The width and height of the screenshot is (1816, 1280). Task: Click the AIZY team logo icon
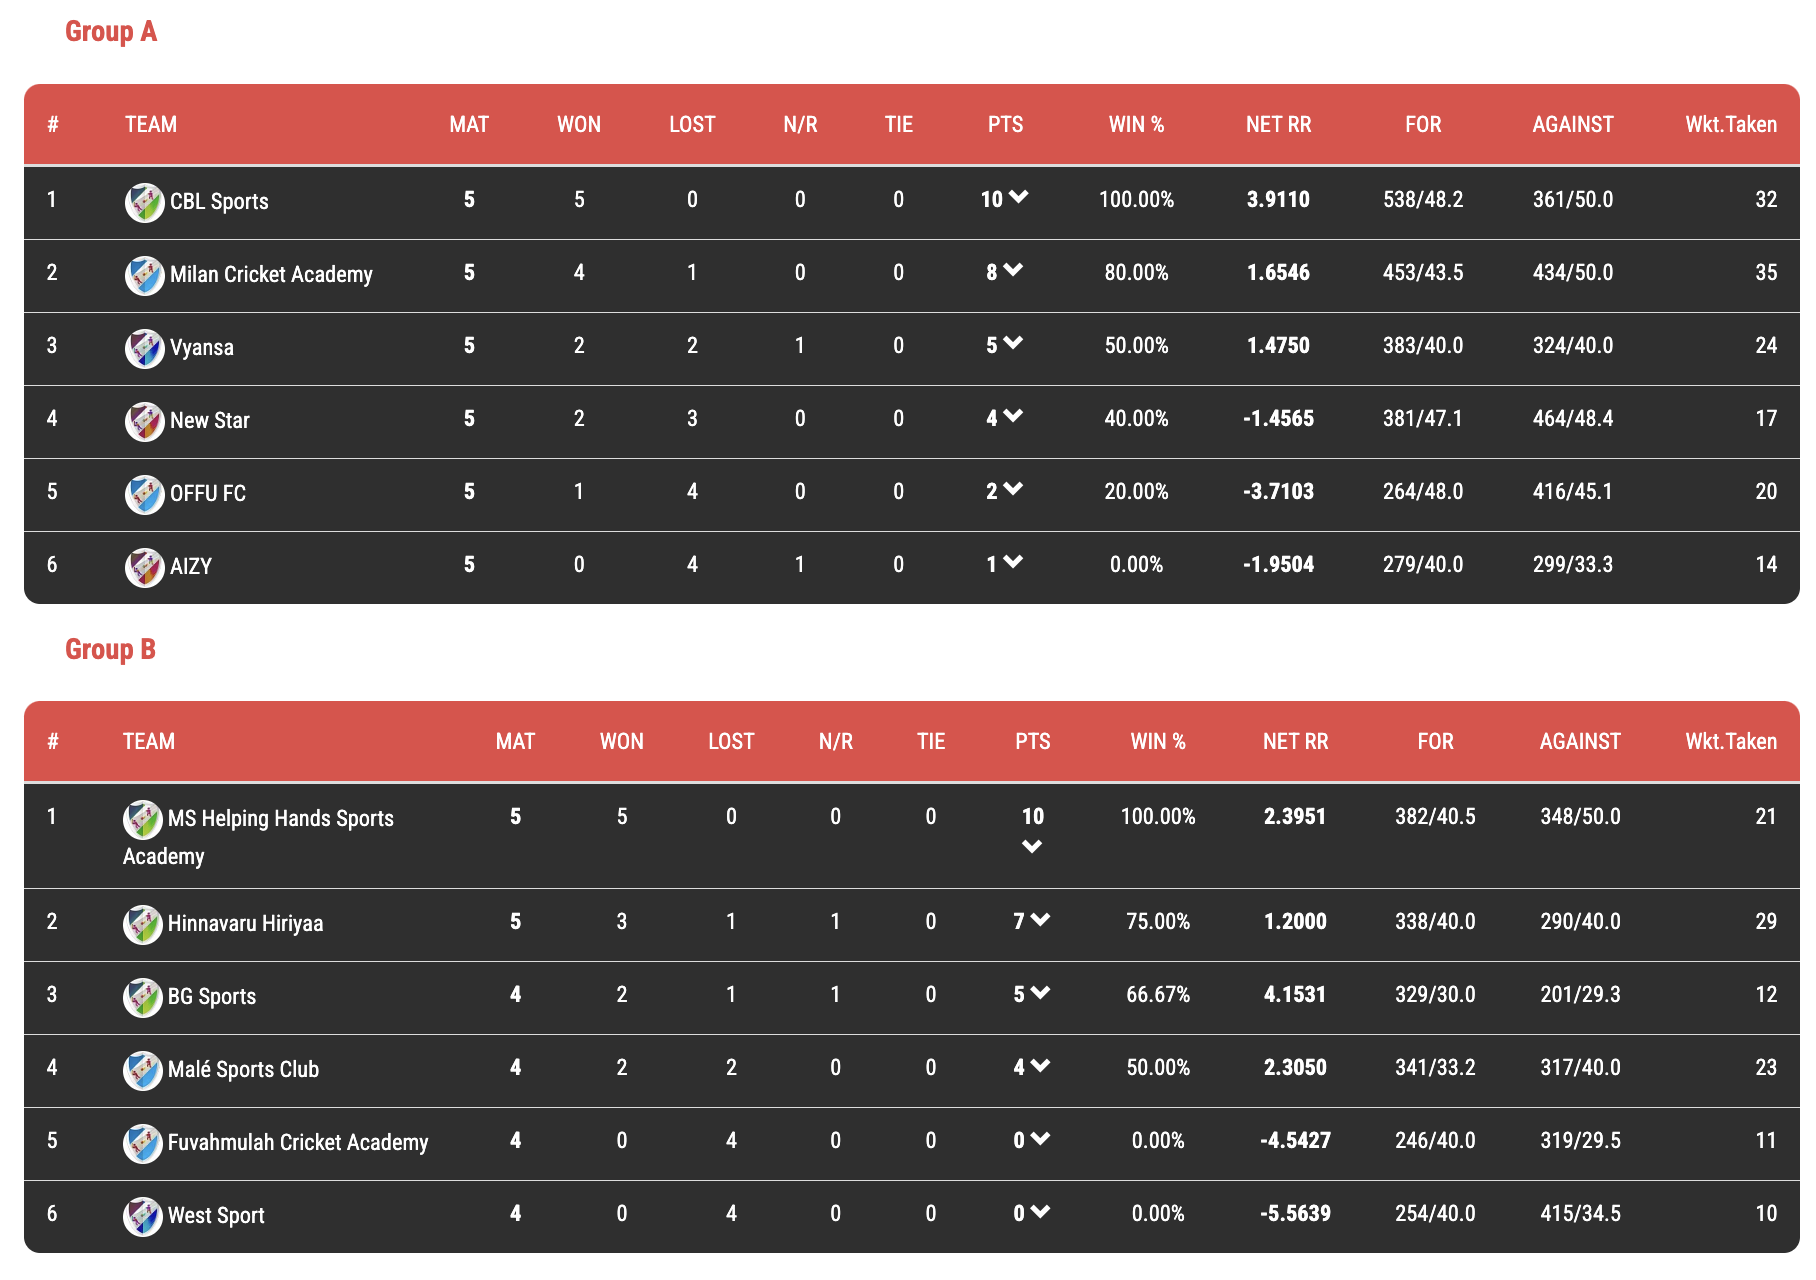[x=144, y=567]
